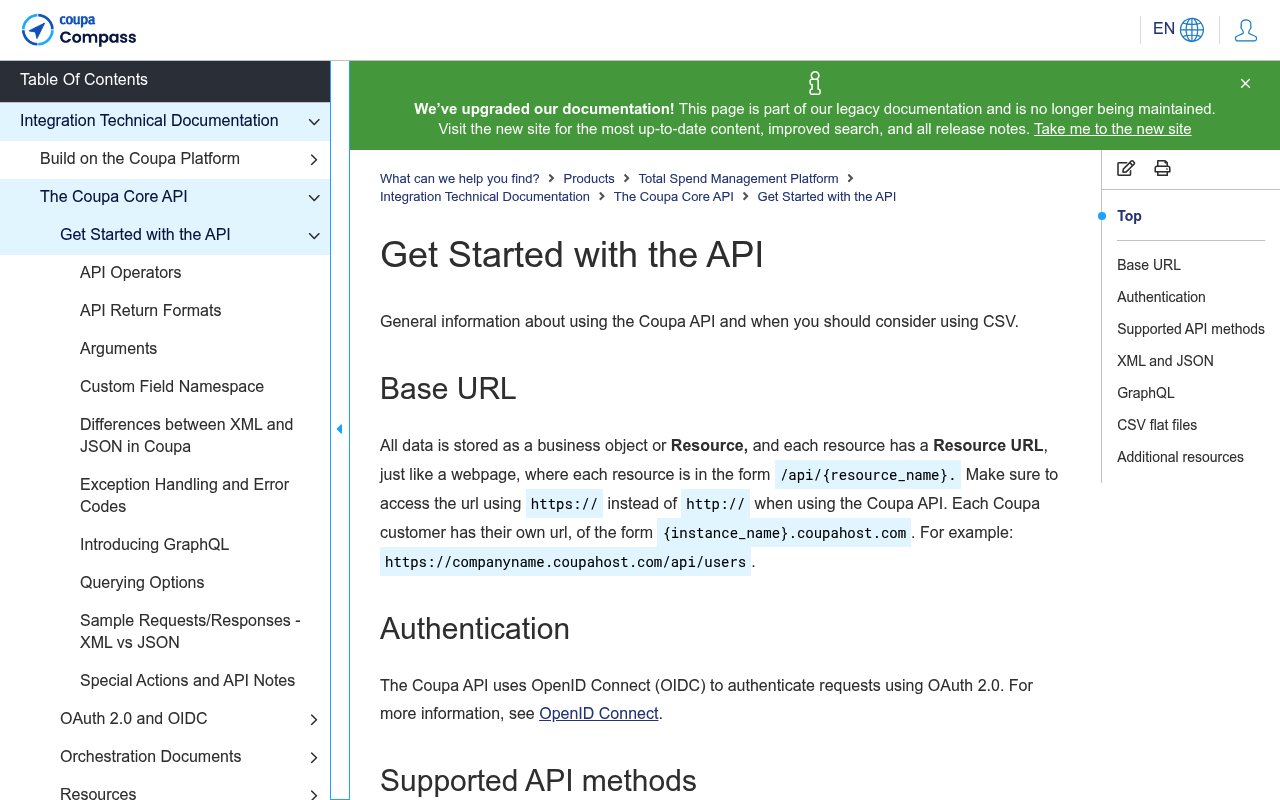Open the user account profile icon
Screen dimensions: 1280x800
point(1246,30)
